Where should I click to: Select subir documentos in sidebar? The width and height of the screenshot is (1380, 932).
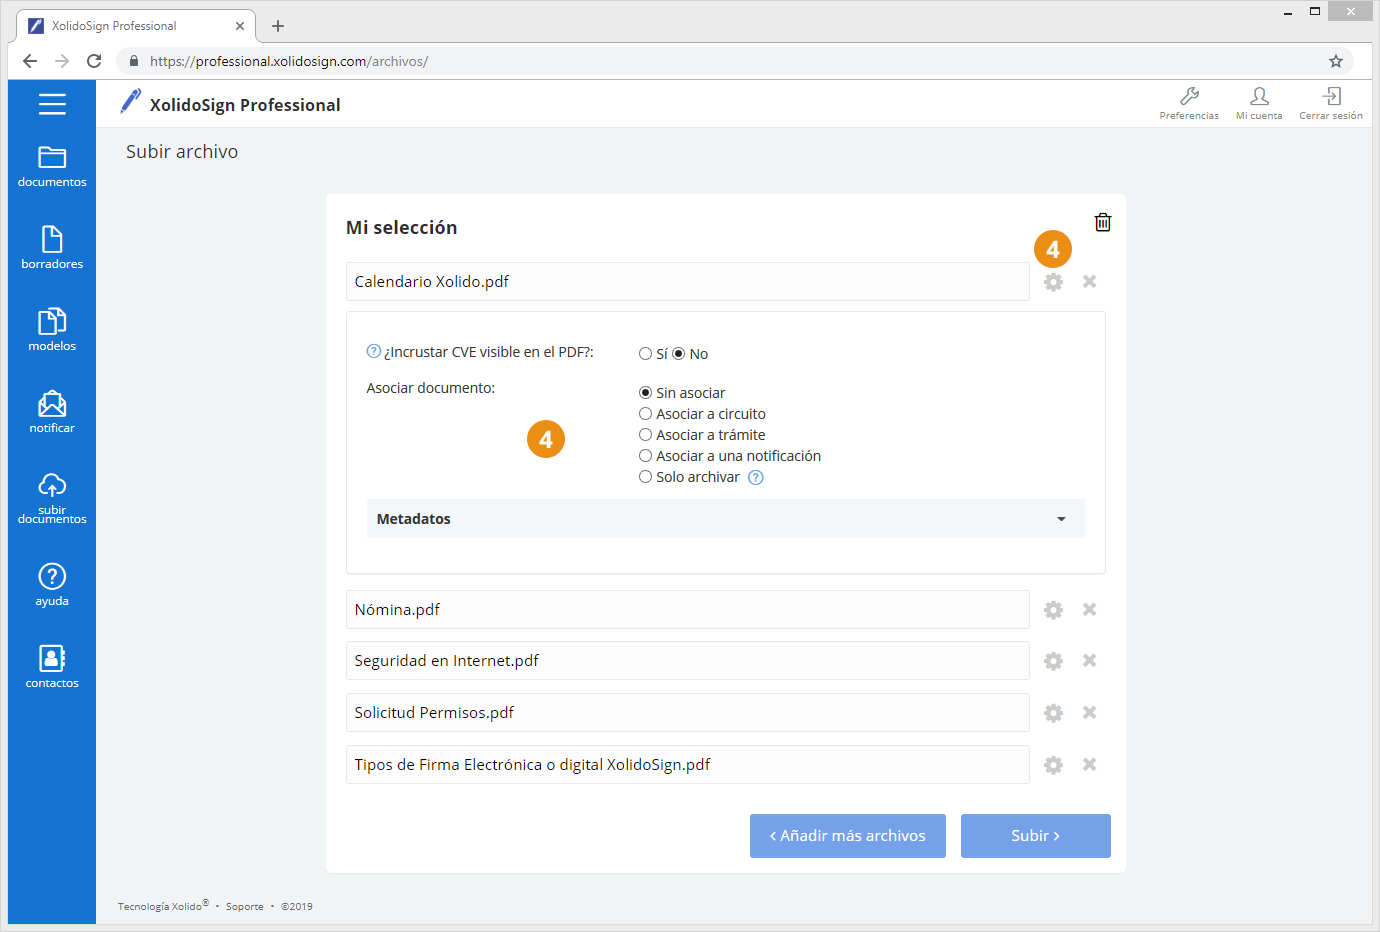click(52, 498)
